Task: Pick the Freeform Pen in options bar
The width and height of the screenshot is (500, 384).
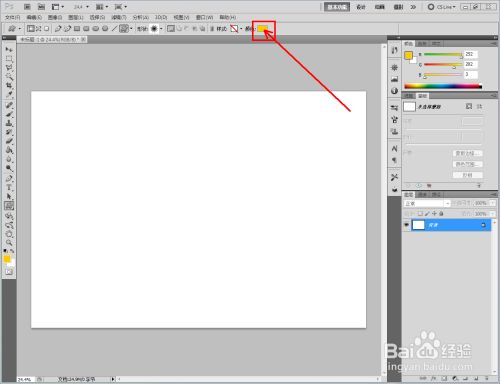Action: click(68, 29)
